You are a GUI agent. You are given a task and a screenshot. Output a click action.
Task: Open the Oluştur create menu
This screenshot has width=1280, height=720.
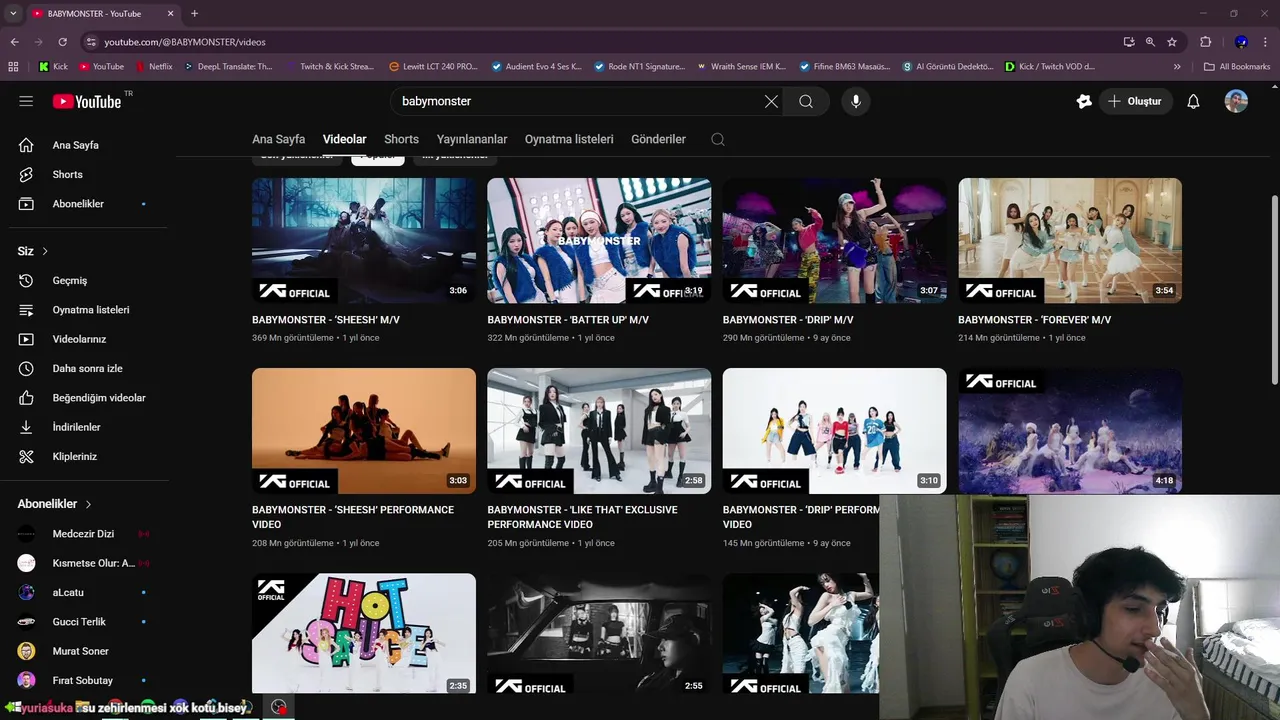[x=1135, y=101]
